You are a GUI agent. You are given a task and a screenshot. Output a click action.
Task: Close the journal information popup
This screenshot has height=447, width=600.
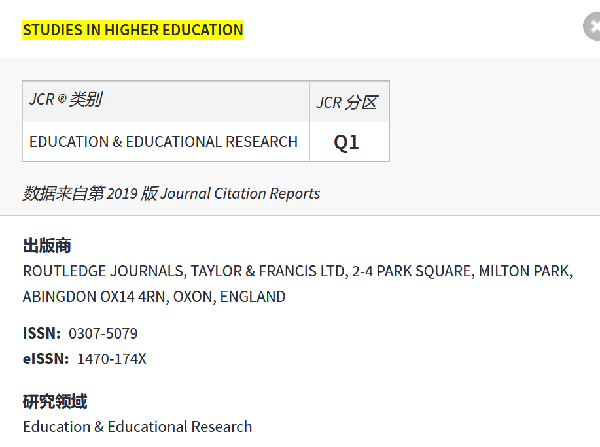point(592,27)
